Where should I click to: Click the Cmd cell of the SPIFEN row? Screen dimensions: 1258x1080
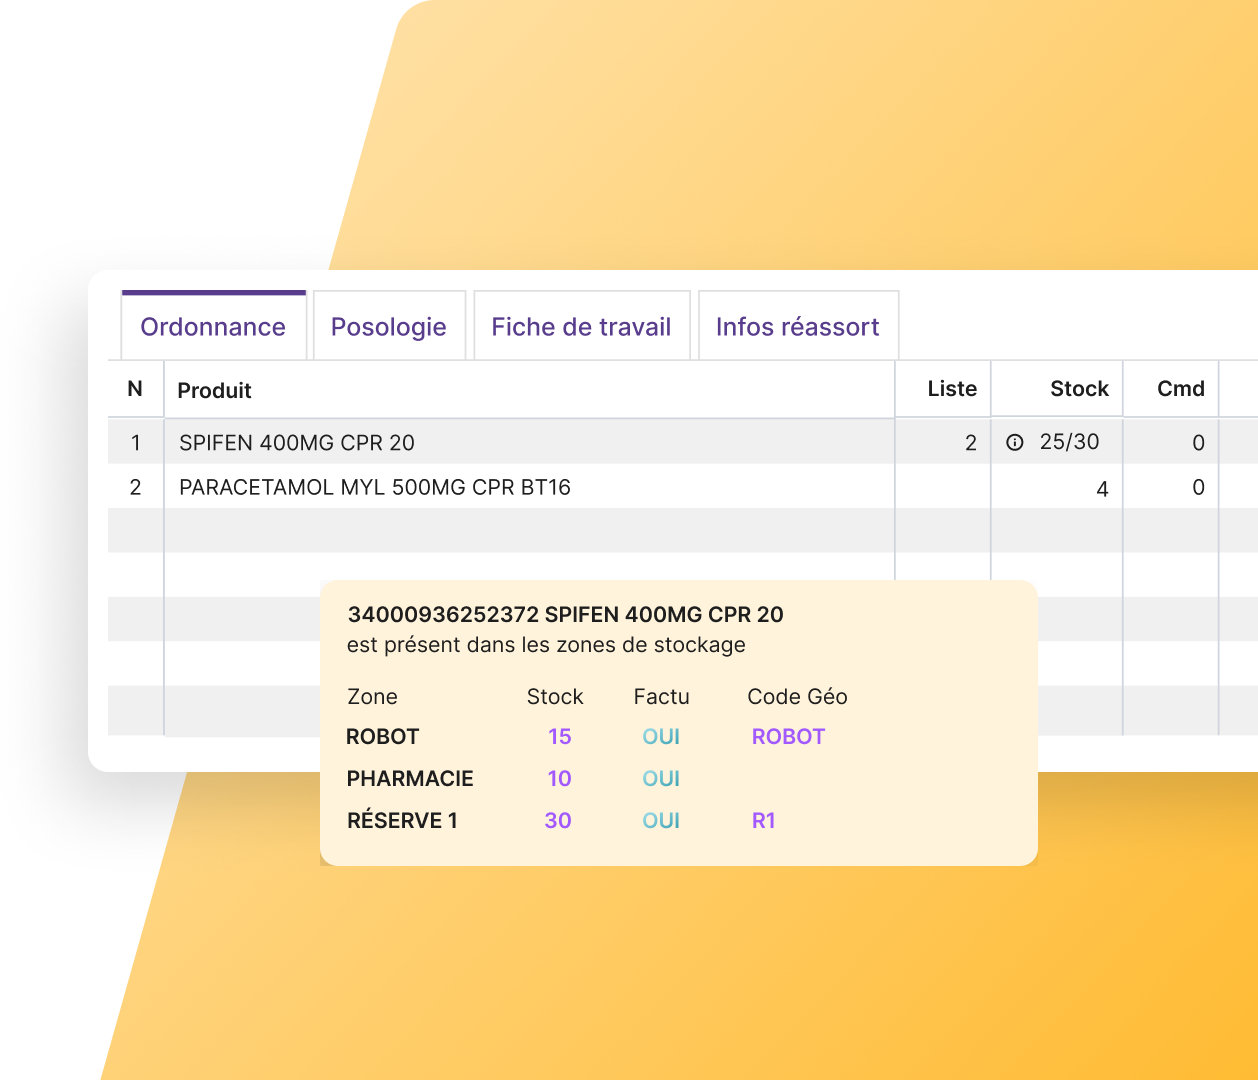coord(1198,443)
